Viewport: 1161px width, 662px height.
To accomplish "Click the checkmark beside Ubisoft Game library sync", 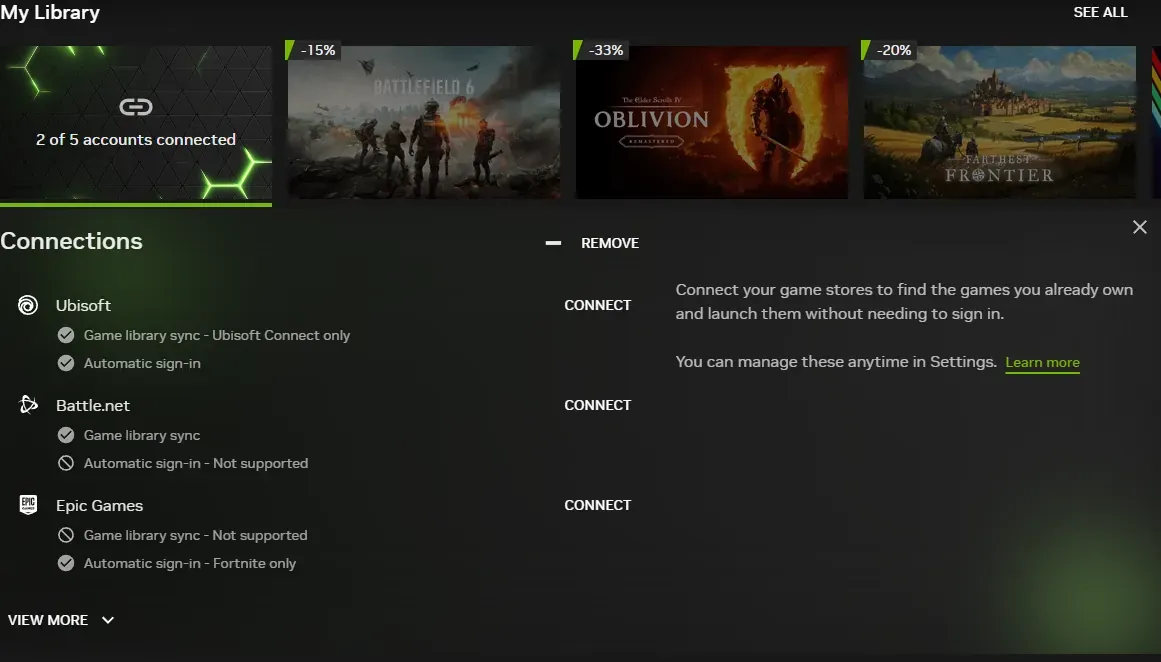I will (x=66, y=335).
